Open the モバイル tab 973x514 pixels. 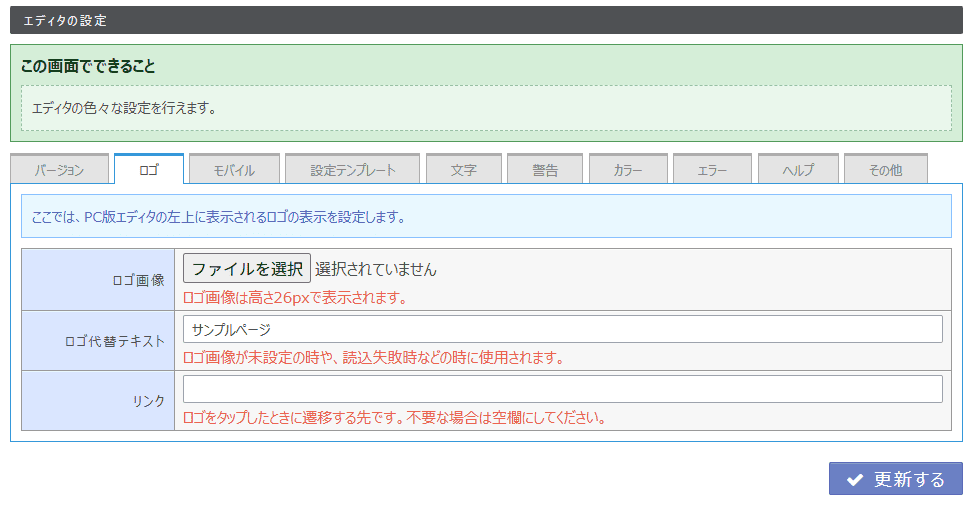pos(234,170)
